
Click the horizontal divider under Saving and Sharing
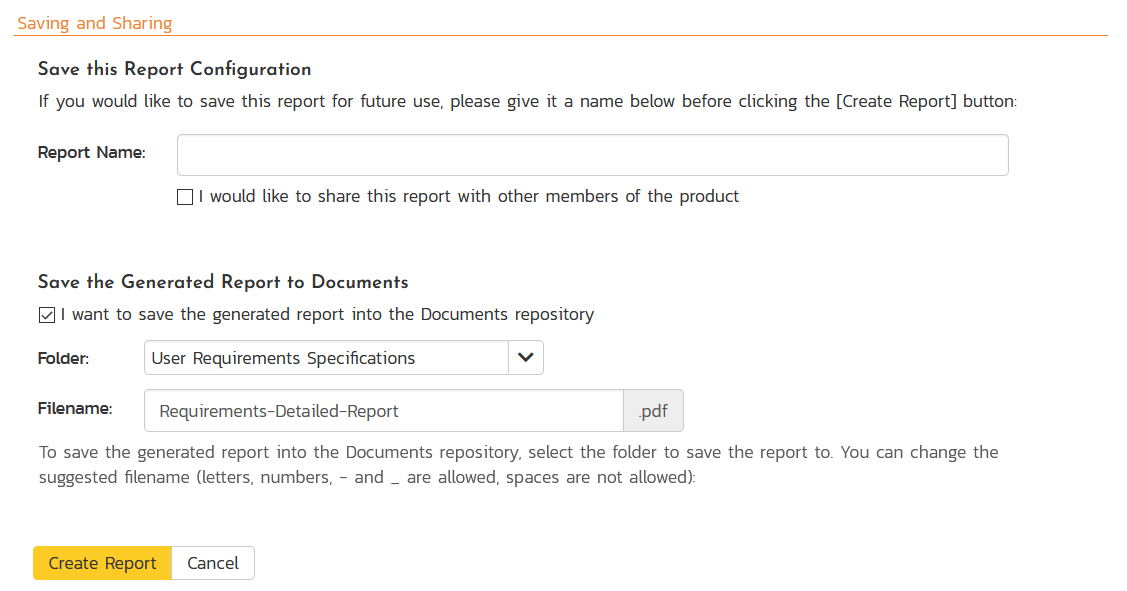pos(560,36)
